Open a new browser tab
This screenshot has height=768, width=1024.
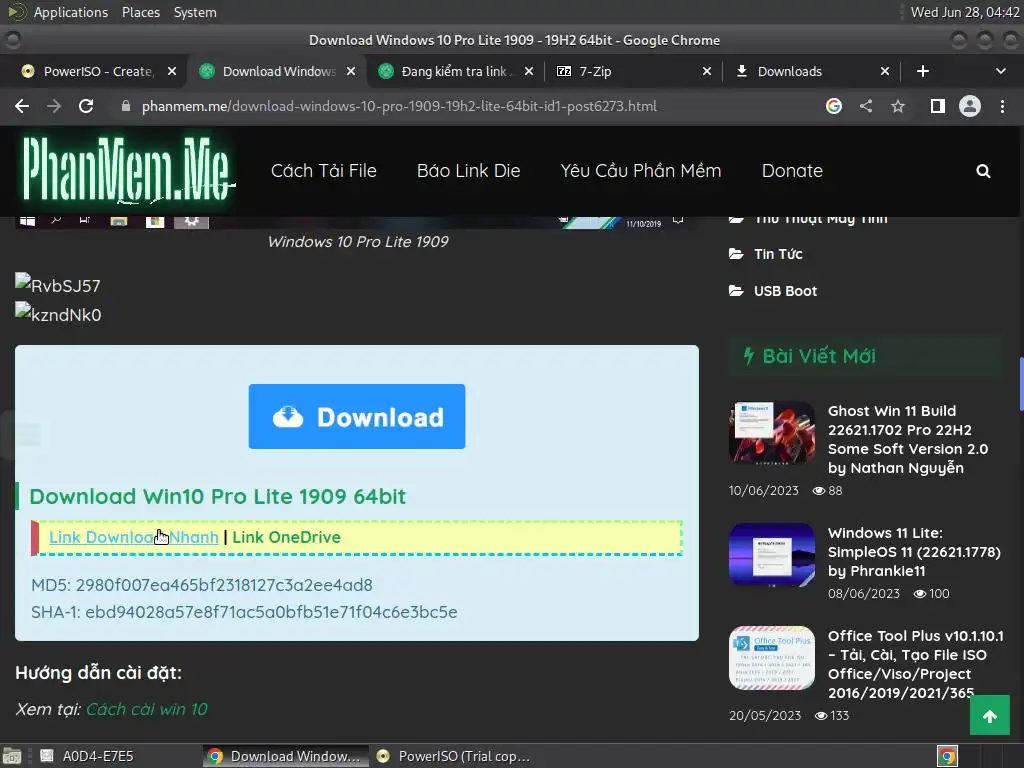(x=923, y=71)
